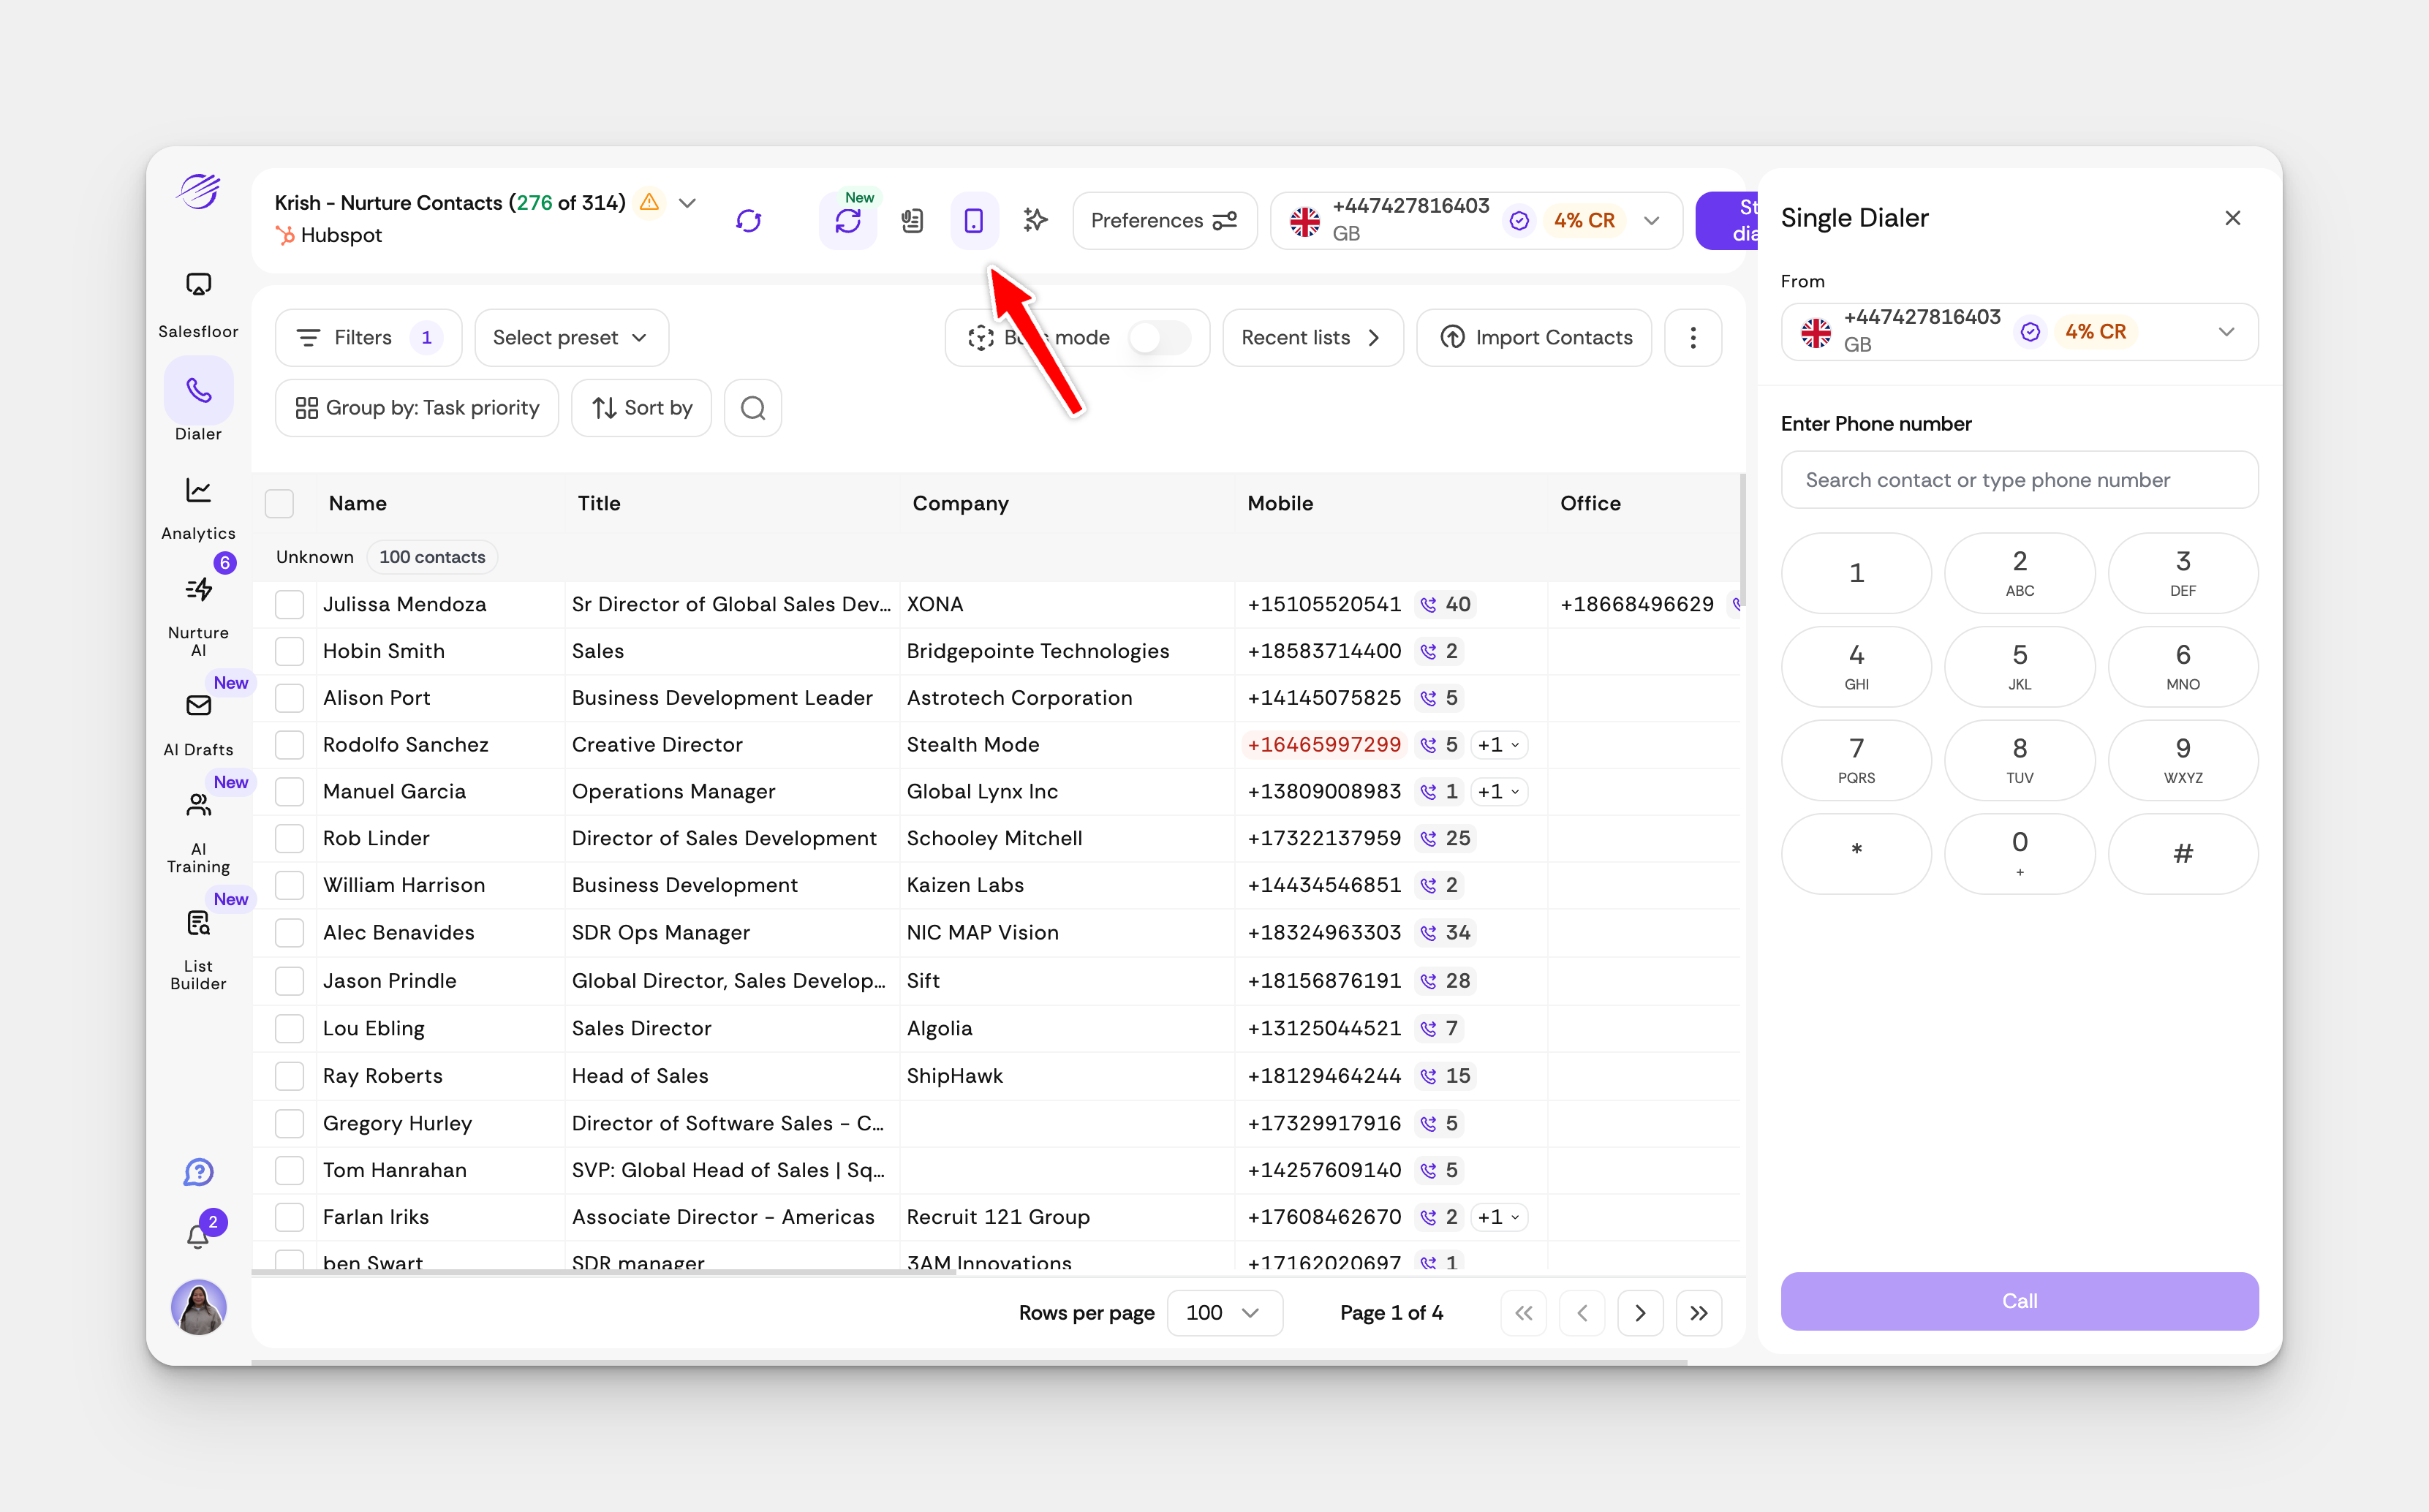Image resolution: width=2429 pixels, height=1512 pixels.
Task: Open the three-dot more options menu
Action: tap(1692, 338)
